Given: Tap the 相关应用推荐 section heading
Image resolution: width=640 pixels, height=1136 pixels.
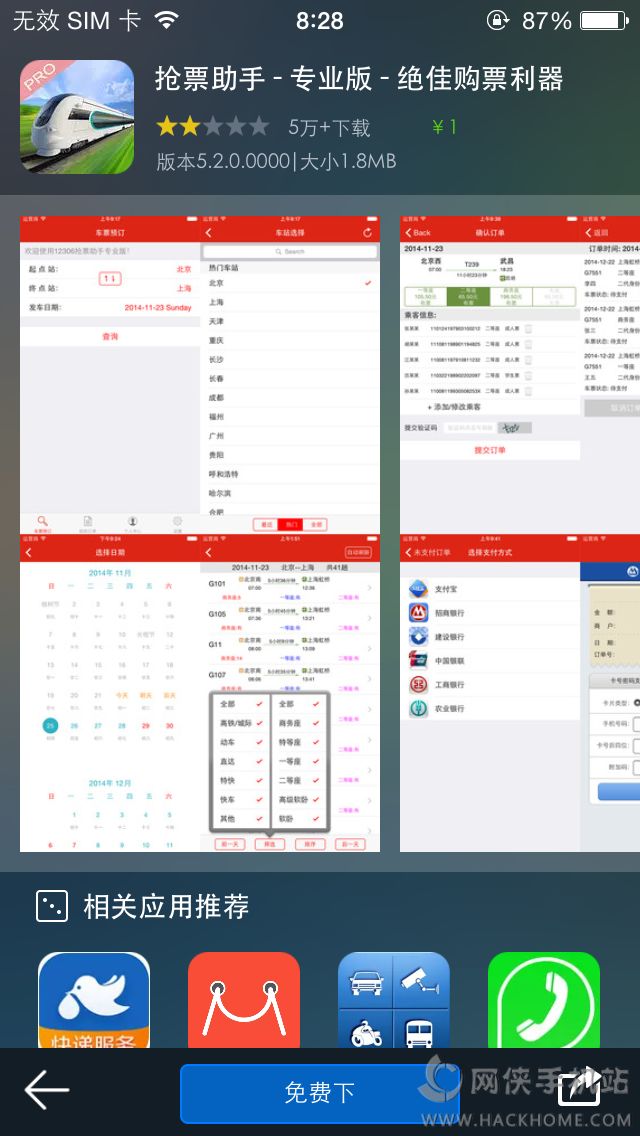Looking at the screenshot, I should [x=166, y=907].
